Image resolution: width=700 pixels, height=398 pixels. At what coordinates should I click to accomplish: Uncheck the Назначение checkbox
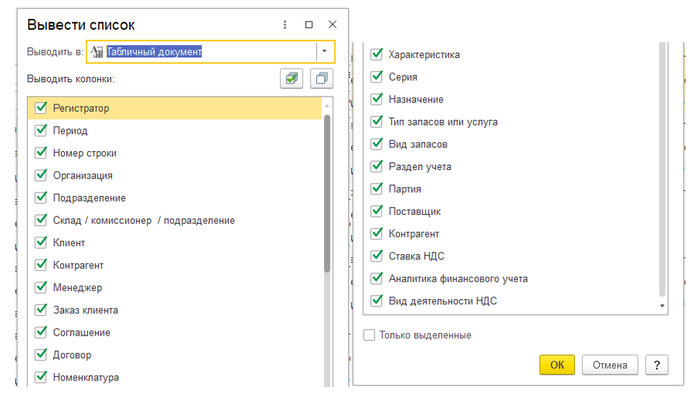click(x=377, y=99)
